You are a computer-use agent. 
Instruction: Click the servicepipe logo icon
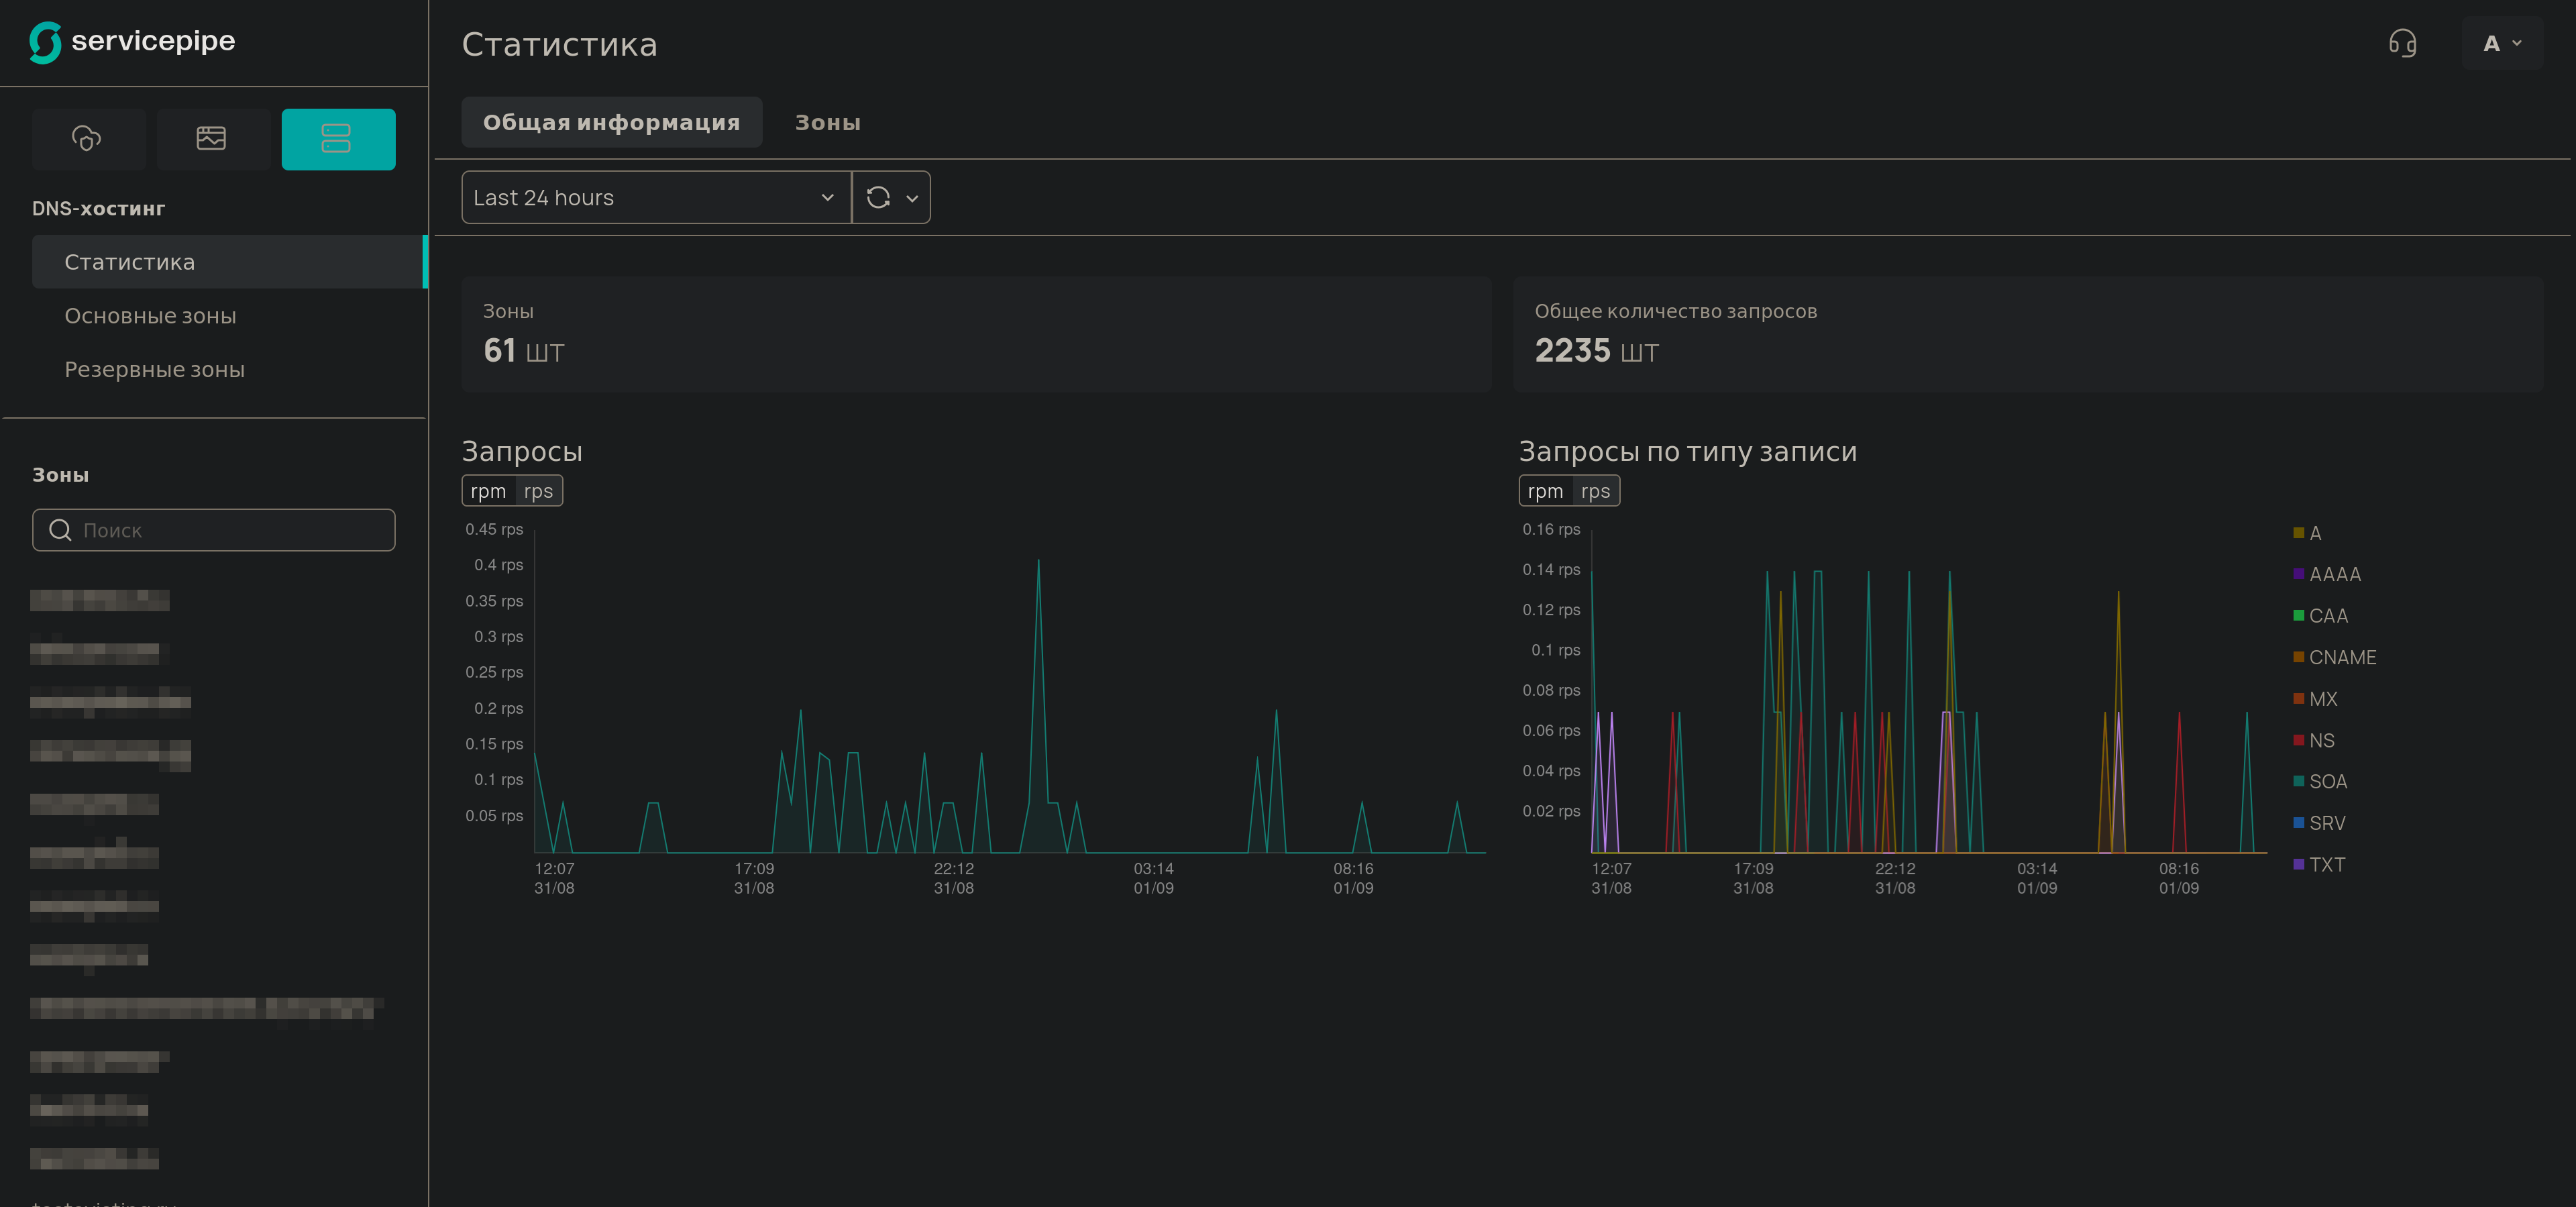click(x=45, y=42)
